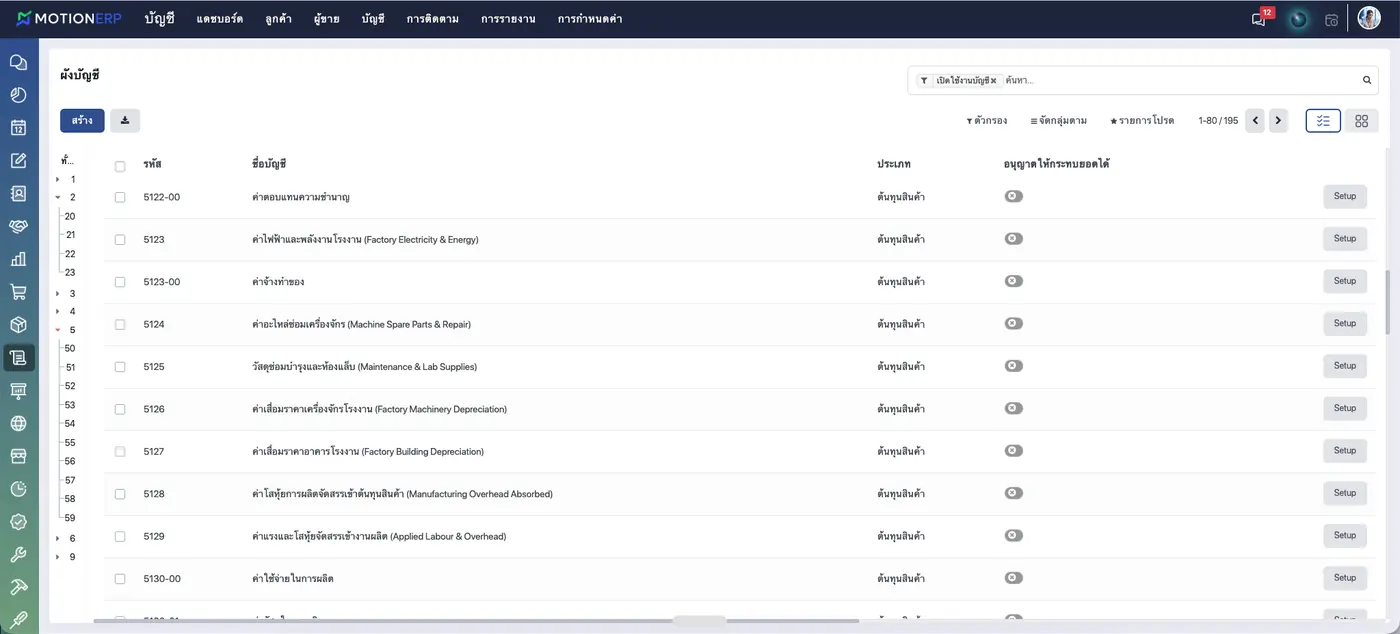Open the shopping cart sidebar icon
1400x634 pixels.
click(x=18, y=292)
